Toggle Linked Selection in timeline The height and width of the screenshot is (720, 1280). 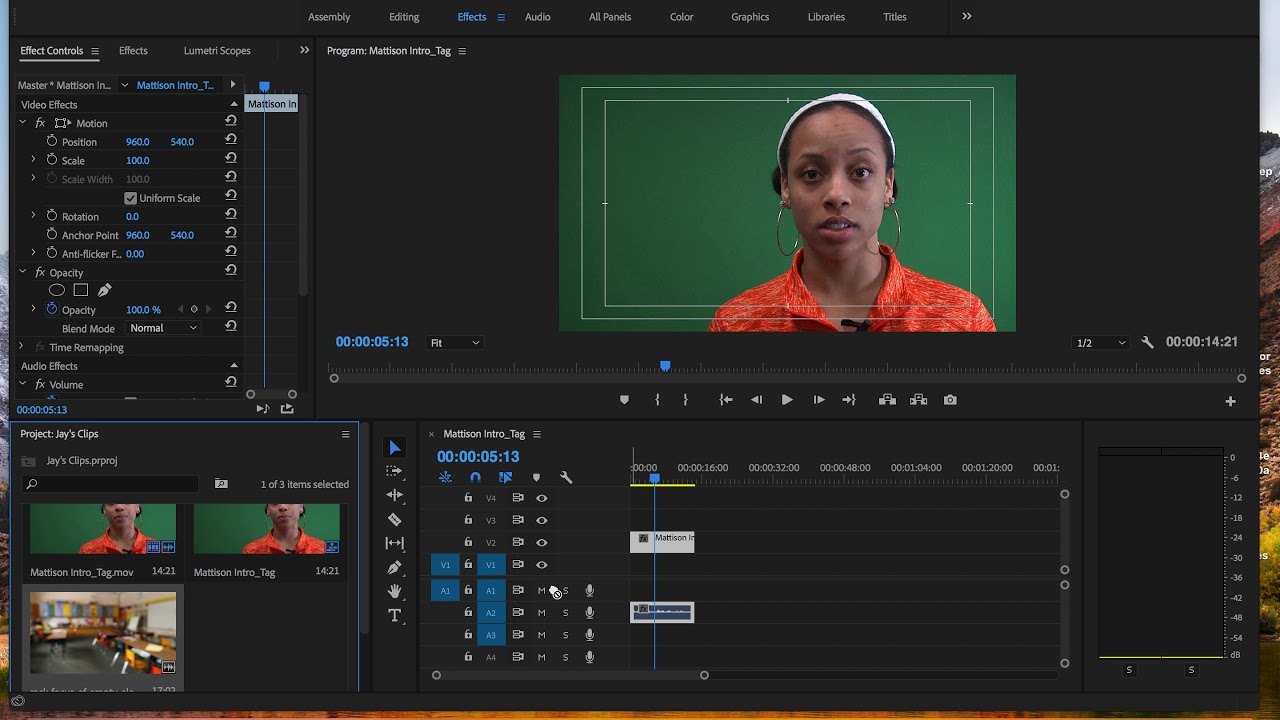pos(505,478)
